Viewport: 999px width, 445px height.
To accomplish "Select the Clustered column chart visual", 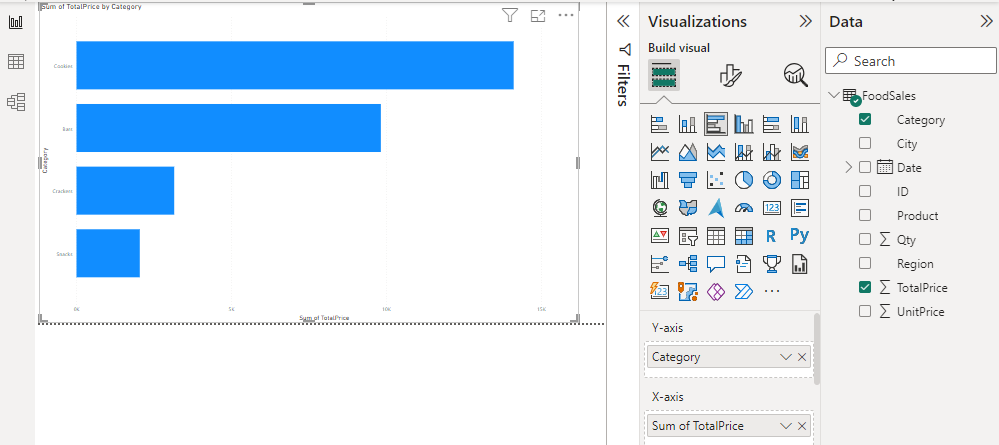I will (744, 124).
